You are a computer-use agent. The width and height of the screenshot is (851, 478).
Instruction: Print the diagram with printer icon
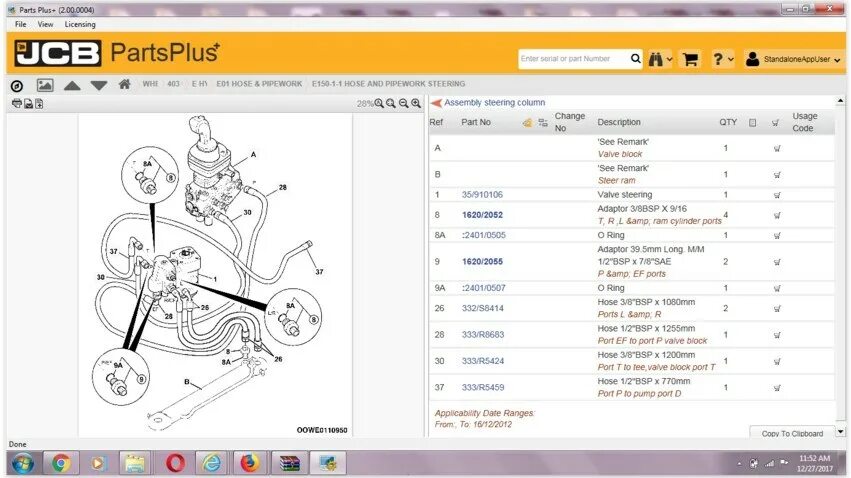(x=17, y=103)
